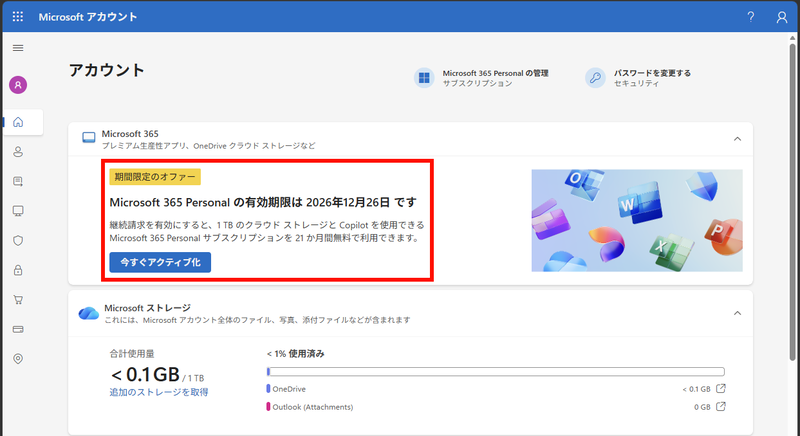The height and width of the screenshot is (436, 800).
Task: Collapse the Microsoft 365 section
Action: click(737, 139)
